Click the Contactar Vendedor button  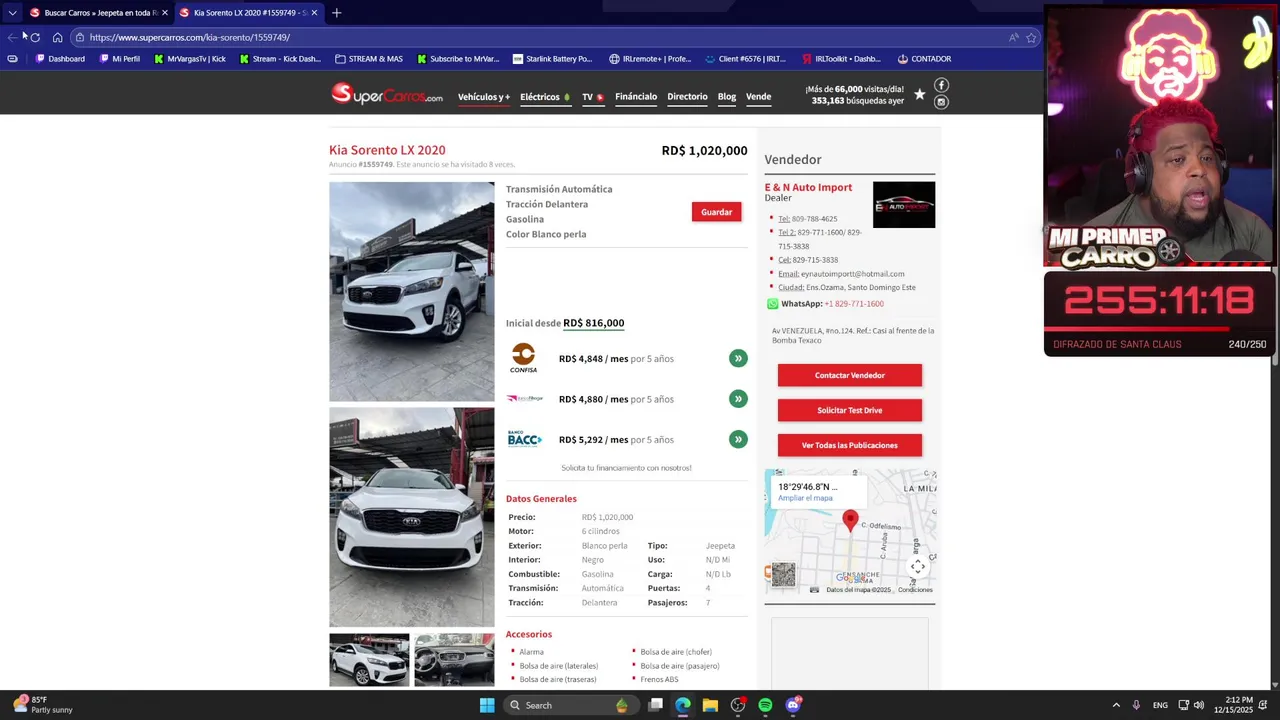click(x=850, y=375)
